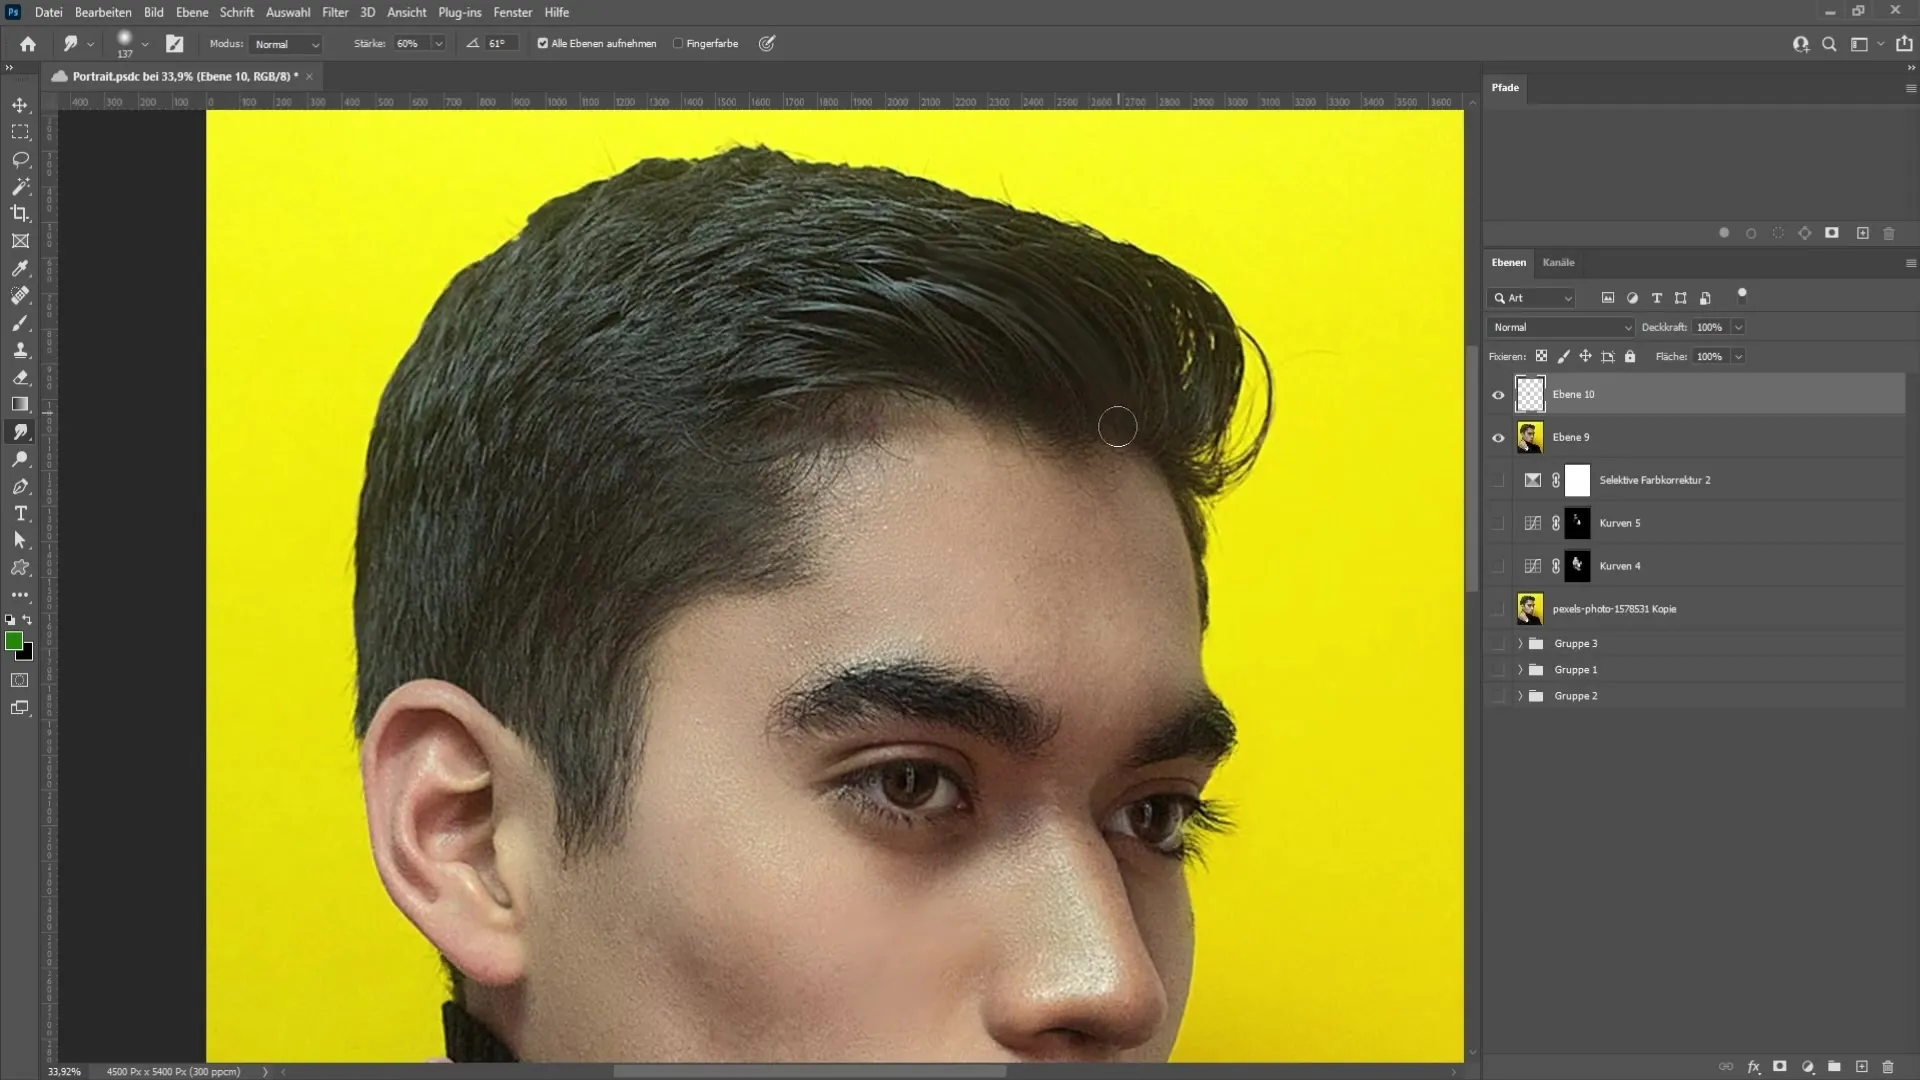Screen dimensions: 1920x1080
Task: Expand Gruppe 1 layer group
Action: coord(1519,670)
